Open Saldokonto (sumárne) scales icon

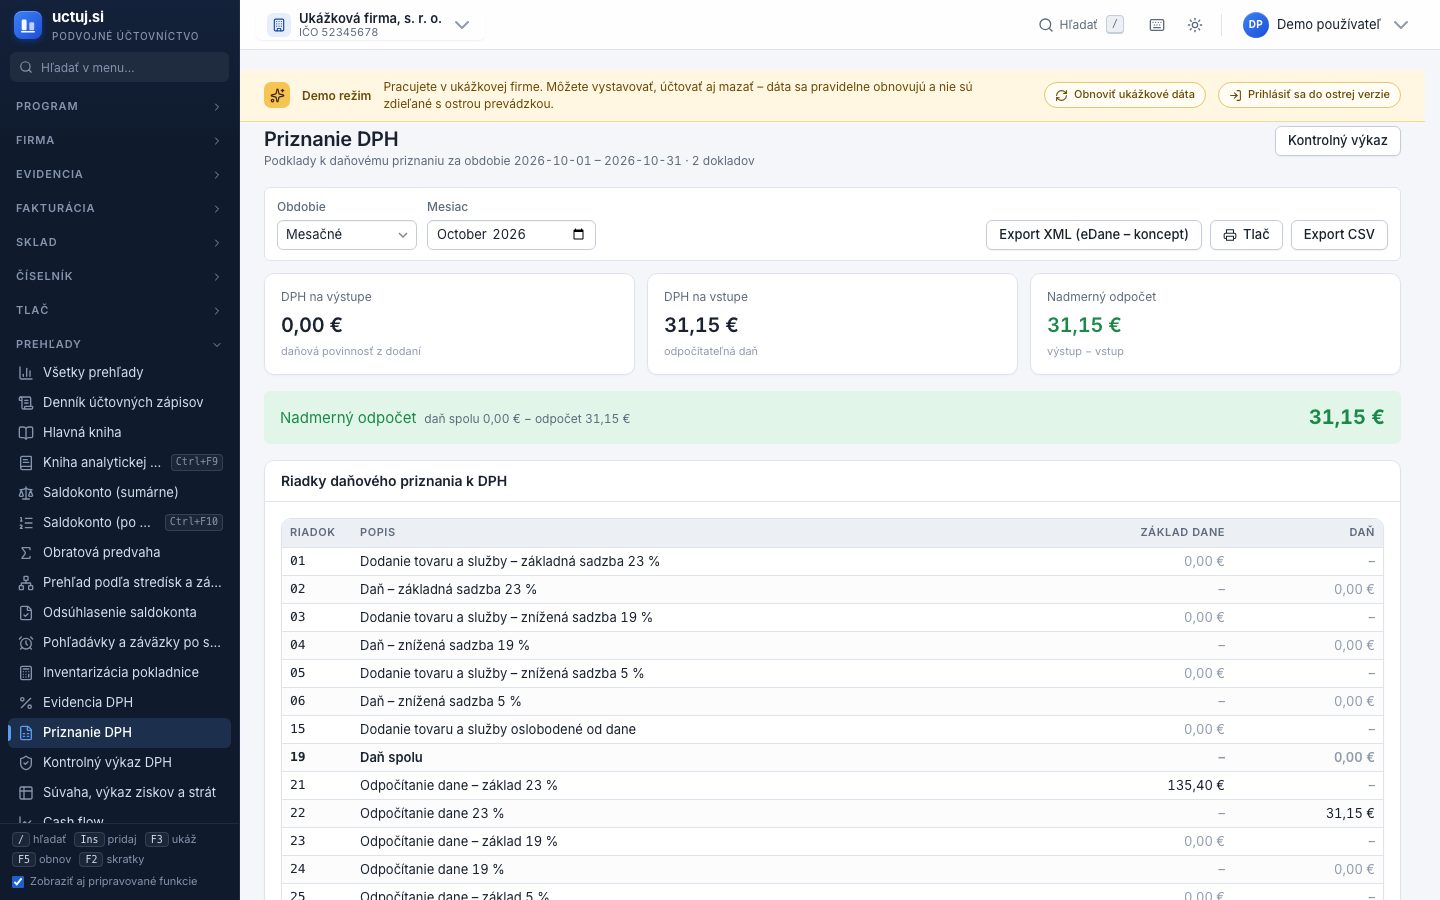pos(26,492)
